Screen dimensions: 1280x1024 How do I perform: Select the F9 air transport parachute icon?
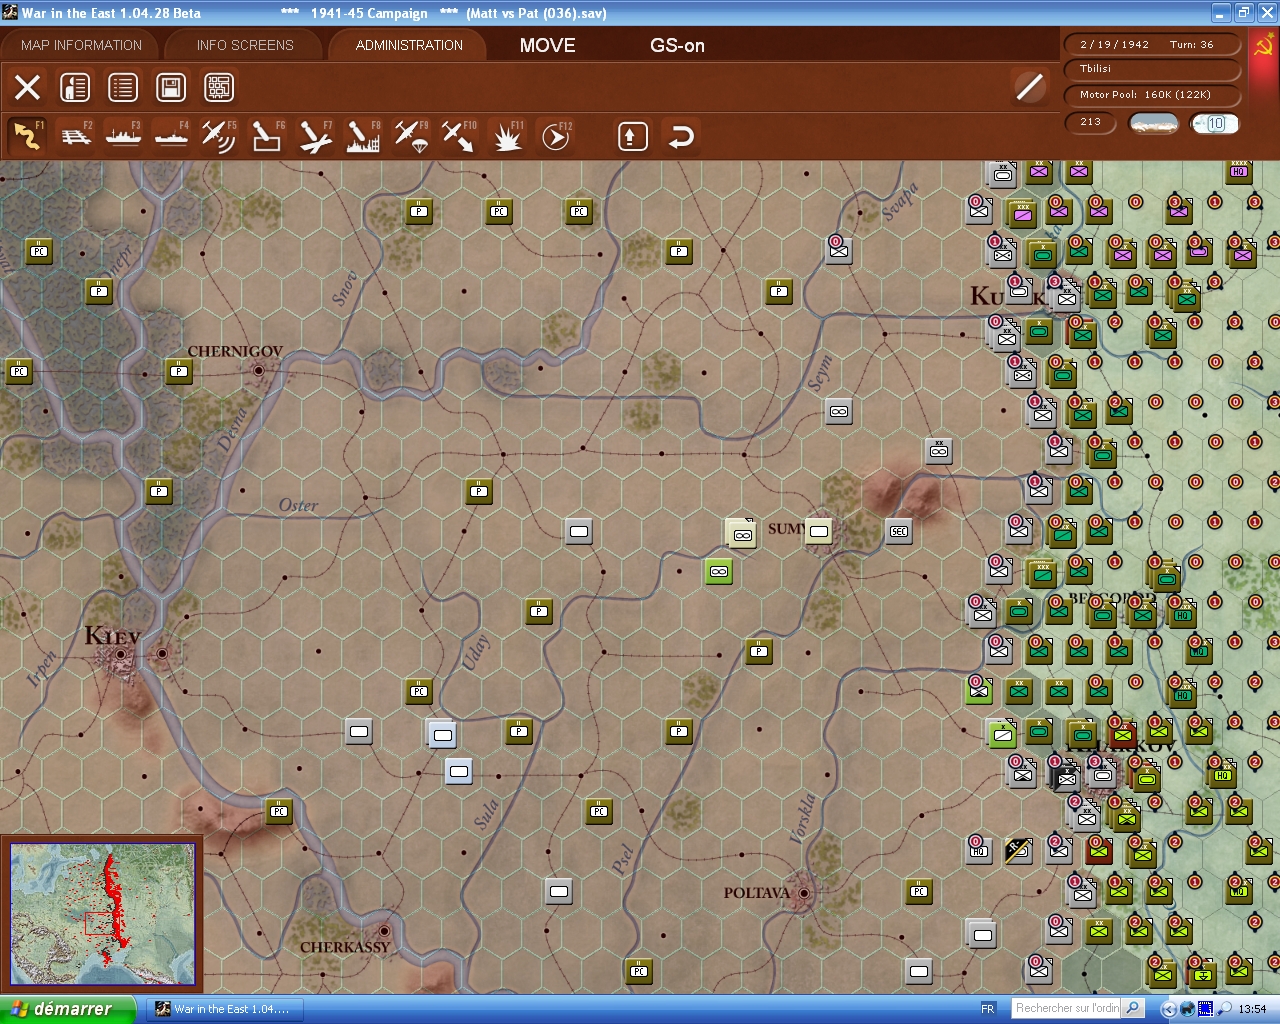[411, 136]
